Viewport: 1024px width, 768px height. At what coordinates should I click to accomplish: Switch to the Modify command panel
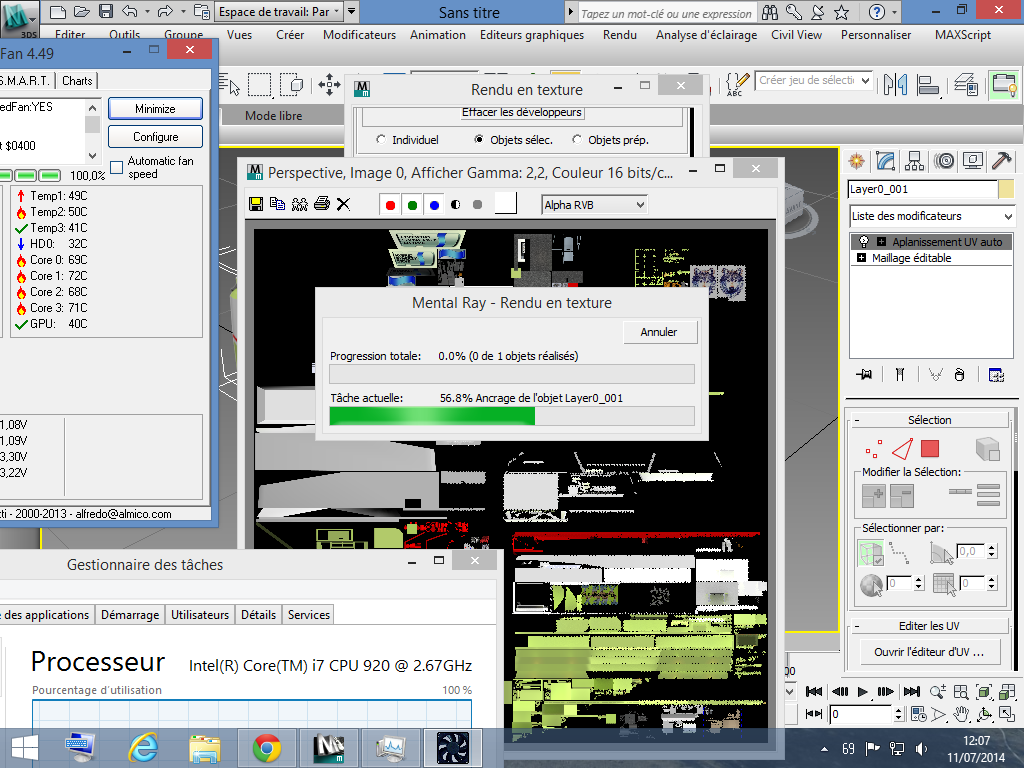click(x=886, y=161)
